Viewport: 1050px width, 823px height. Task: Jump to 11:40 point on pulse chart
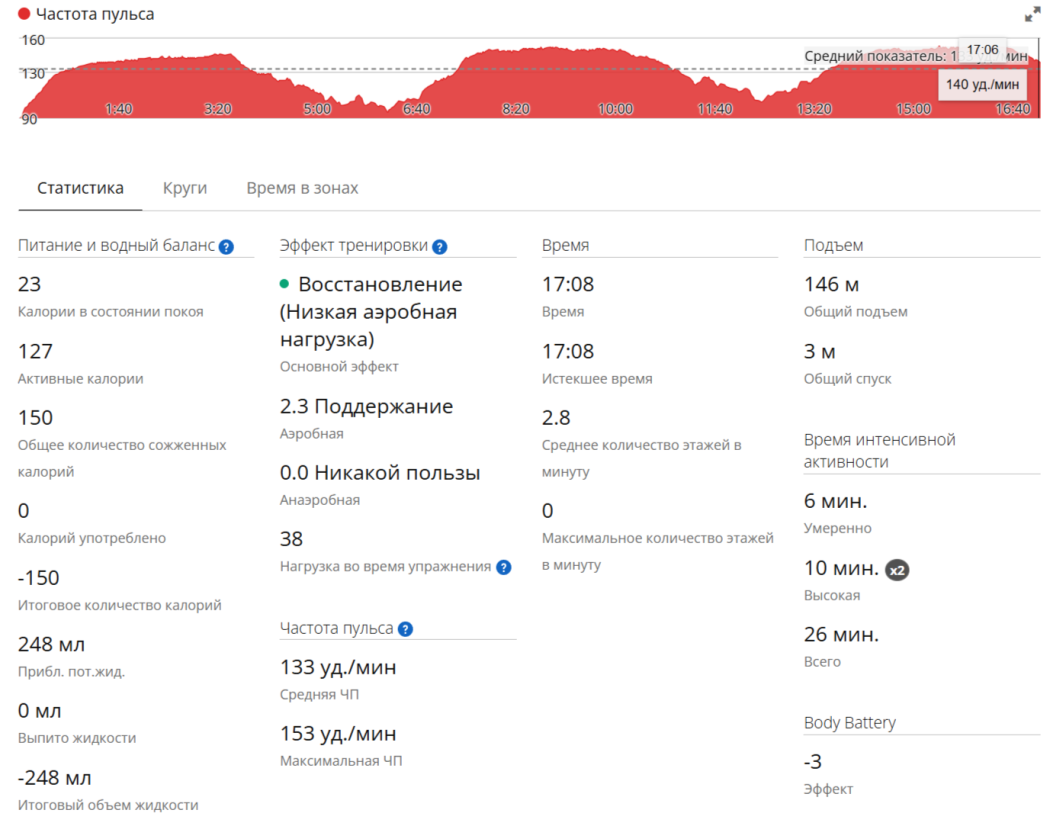coord(715,109)
